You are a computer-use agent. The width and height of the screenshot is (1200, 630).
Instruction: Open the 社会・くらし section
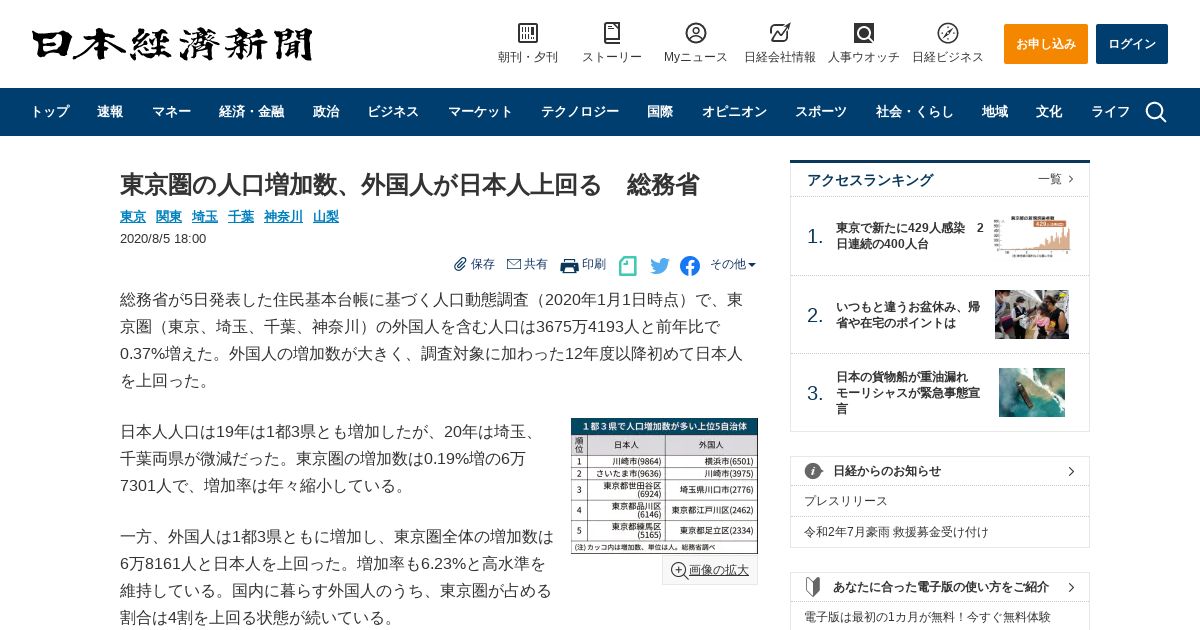915,112
